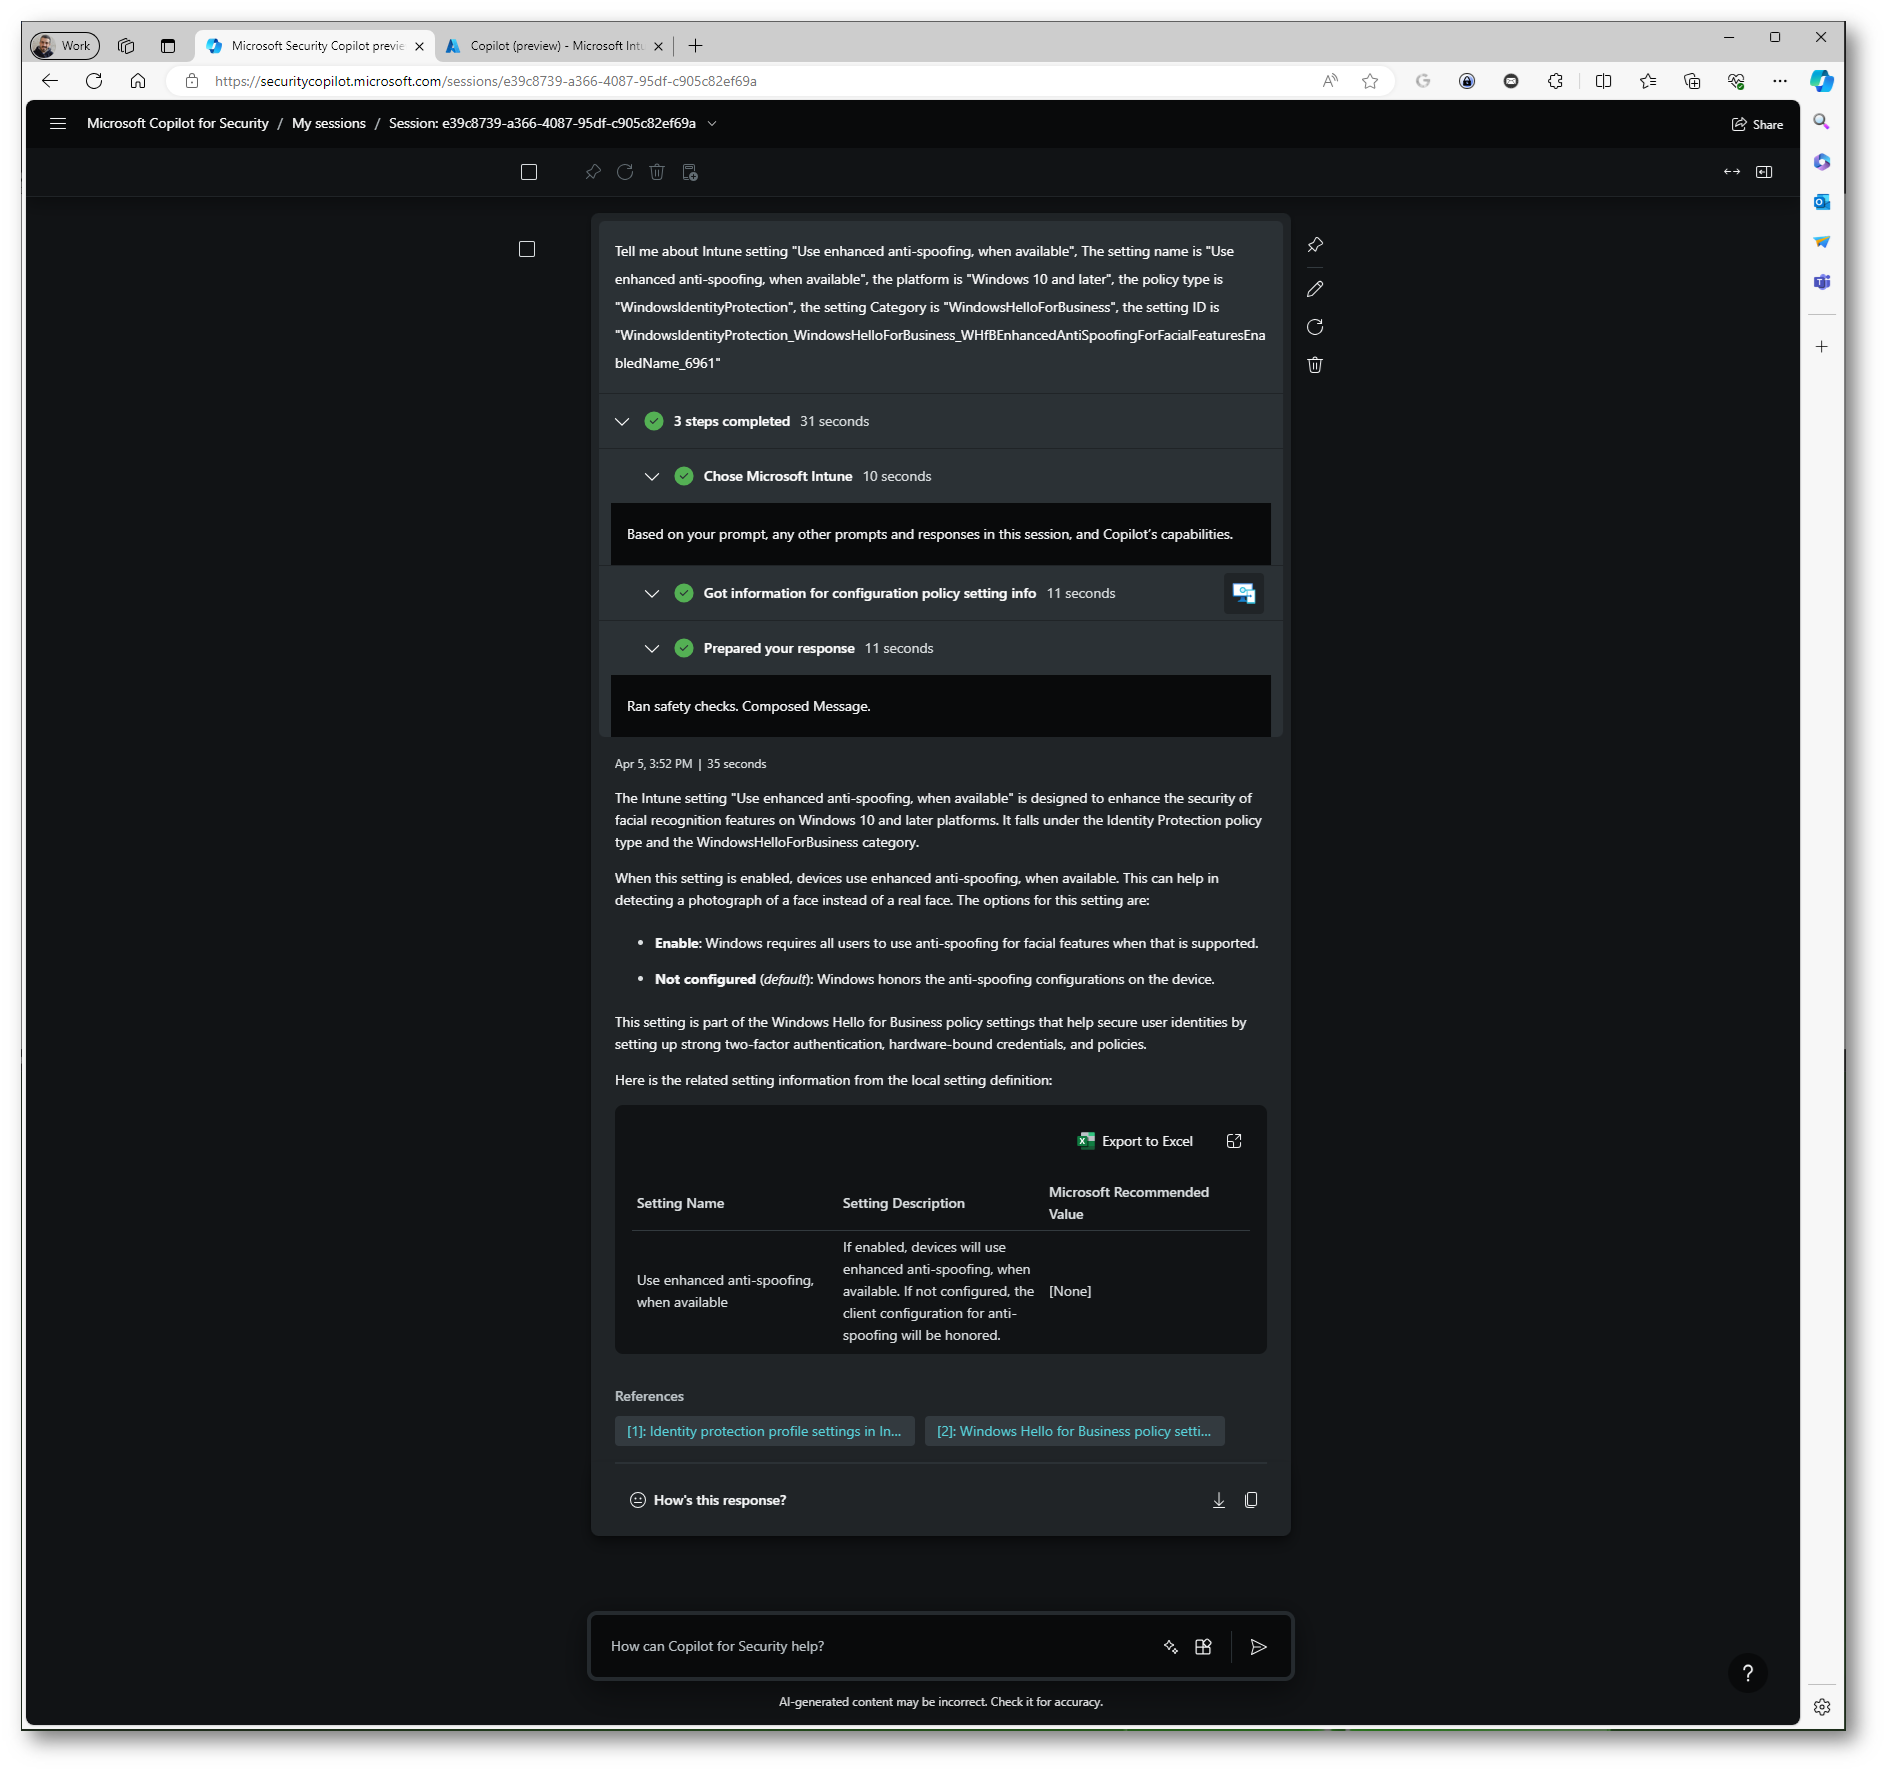This screenshot has height=1773, width=1888.
Task: Add a new app to Edge sidebar
Action: 1822,347
